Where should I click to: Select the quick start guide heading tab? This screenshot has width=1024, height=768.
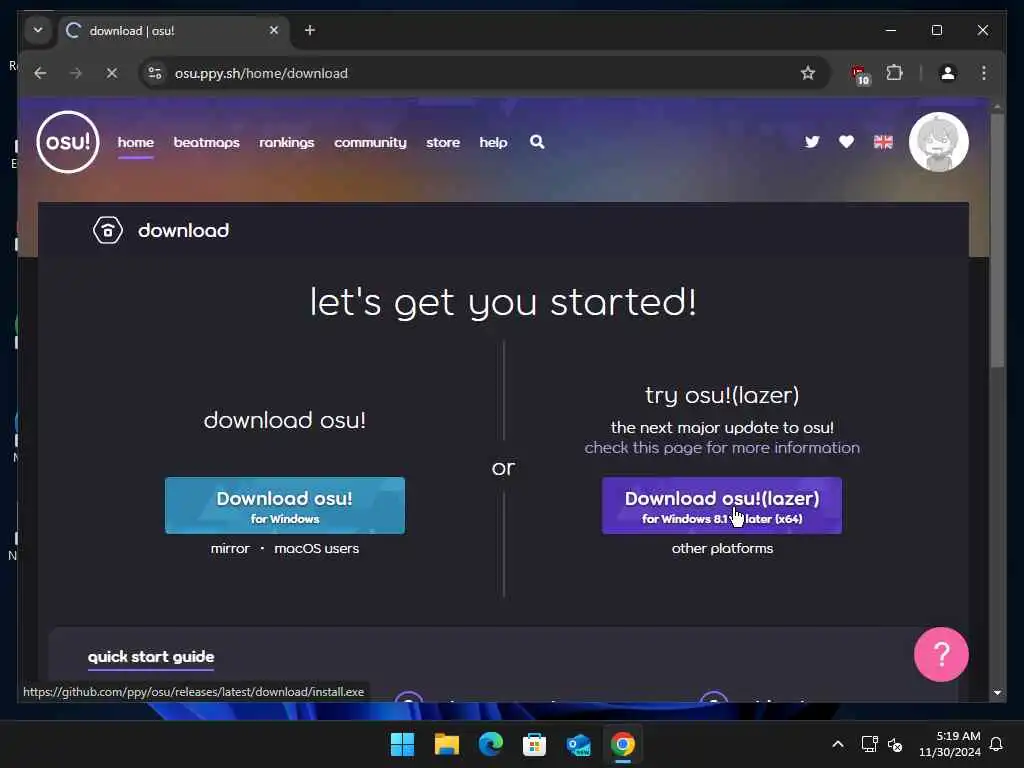coord(151,657)
